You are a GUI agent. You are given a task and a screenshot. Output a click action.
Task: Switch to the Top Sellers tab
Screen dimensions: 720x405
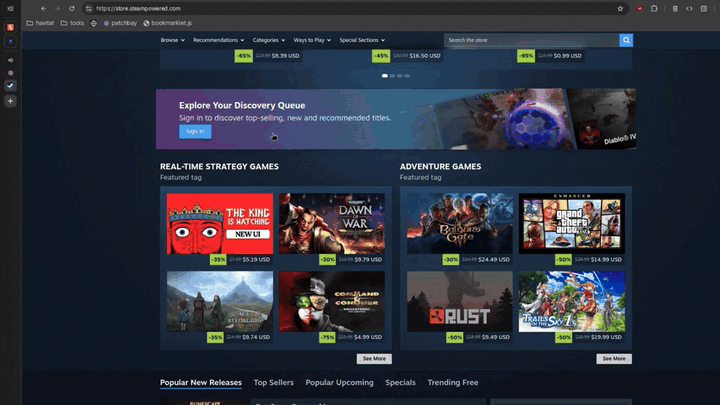273,382
